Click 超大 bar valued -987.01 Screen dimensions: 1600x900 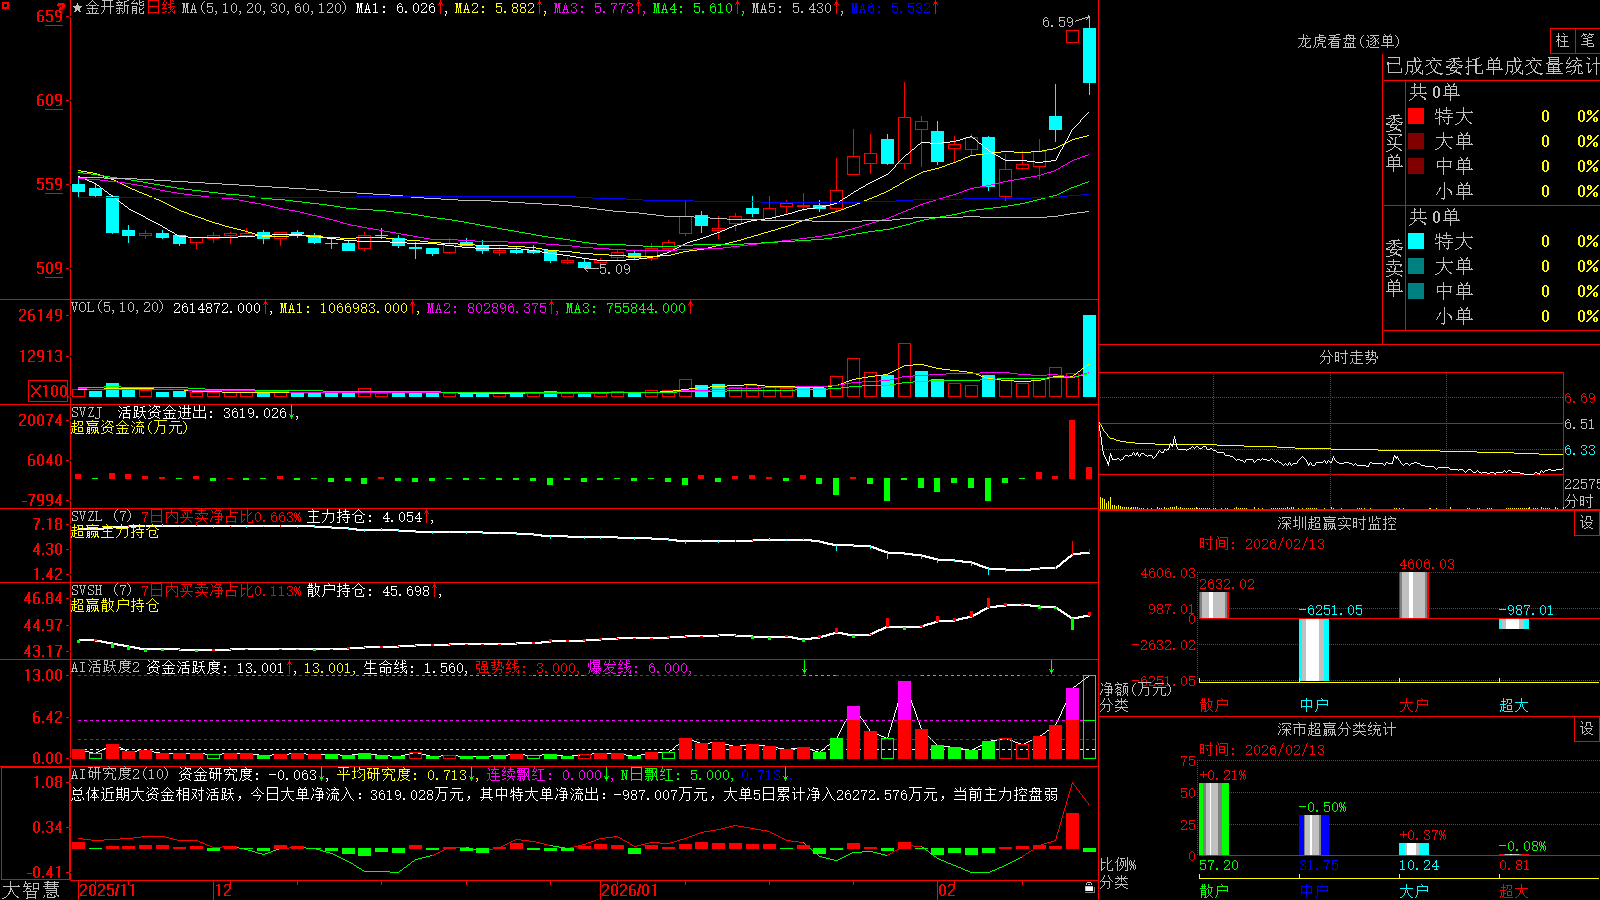[x=1513, y=624]
